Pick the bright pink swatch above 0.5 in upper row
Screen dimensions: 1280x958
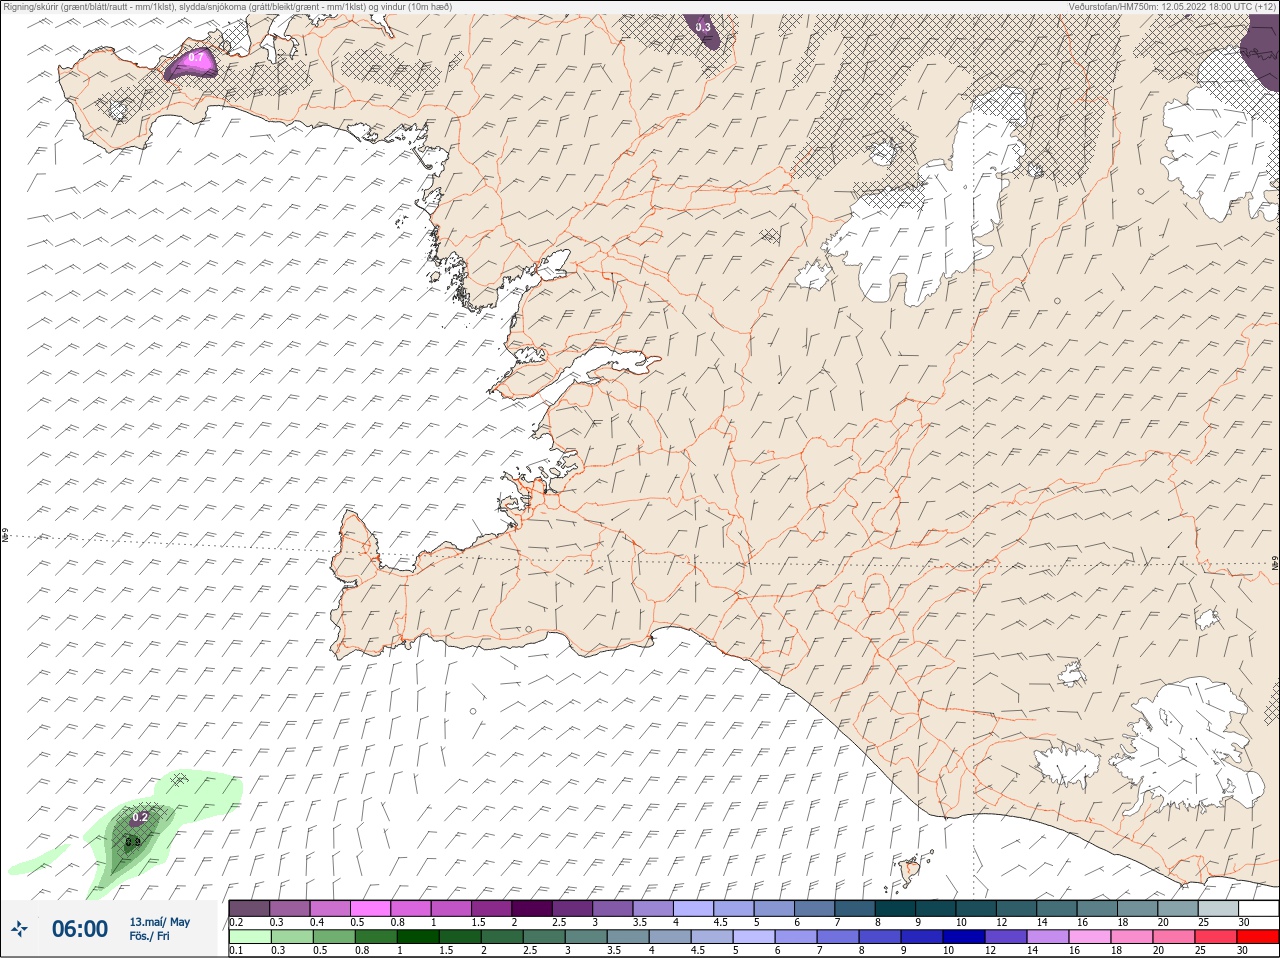point(370,908)
